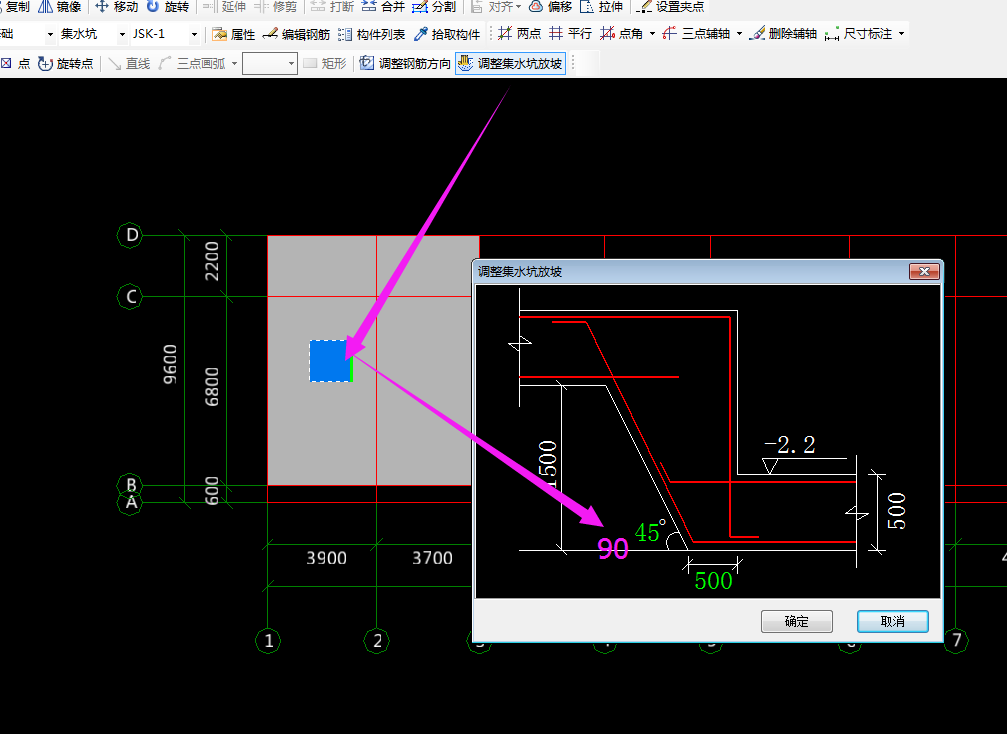Open the 构件列表 component list
The width and height of the screenshot is (1007, 734).
tap(371, 34)
